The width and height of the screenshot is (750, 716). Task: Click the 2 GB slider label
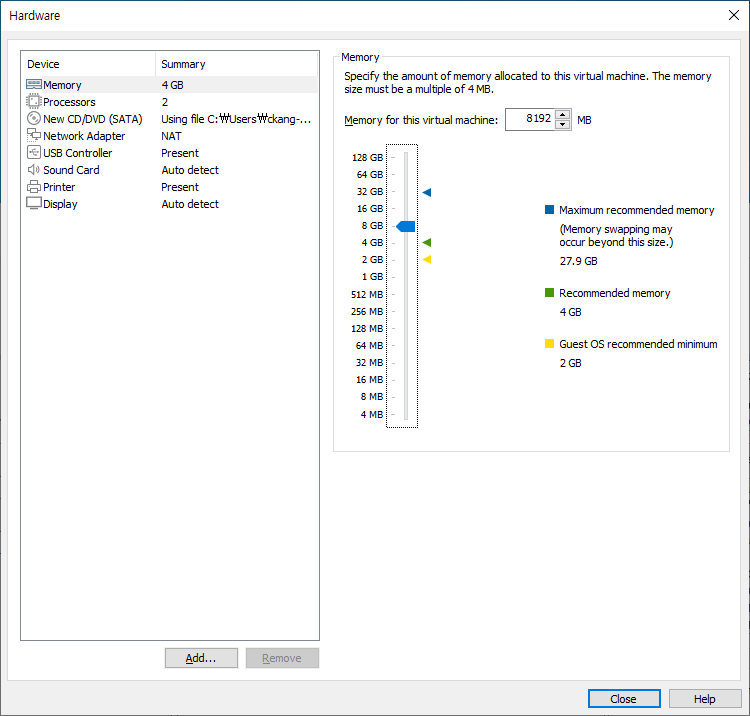[372, 260]
